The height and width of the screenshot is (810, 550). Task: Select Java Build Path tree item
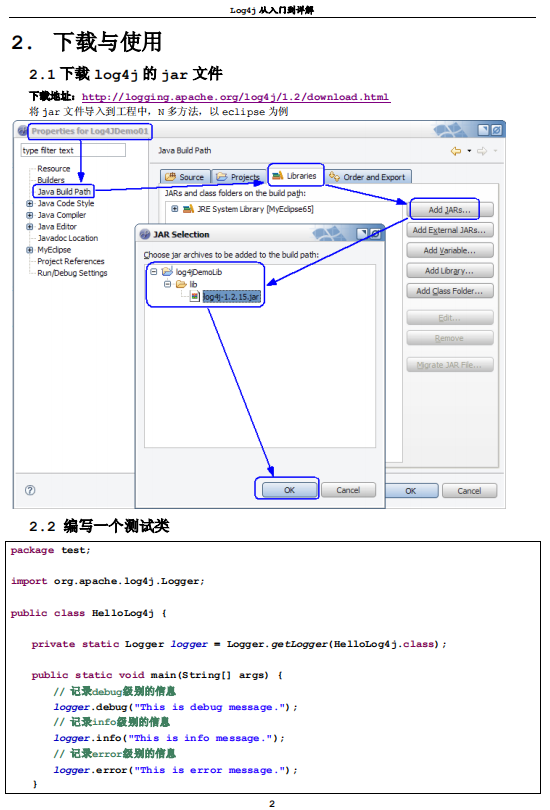point(64,192)
